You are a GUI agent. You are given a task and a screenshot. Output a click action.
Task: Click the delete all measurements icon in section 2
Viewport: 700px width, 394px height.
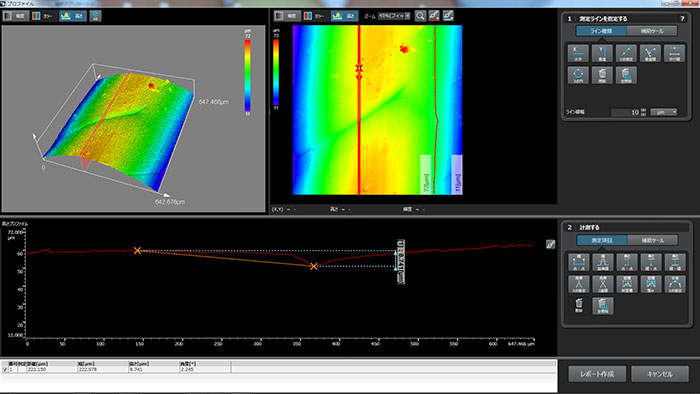(603, 306)
